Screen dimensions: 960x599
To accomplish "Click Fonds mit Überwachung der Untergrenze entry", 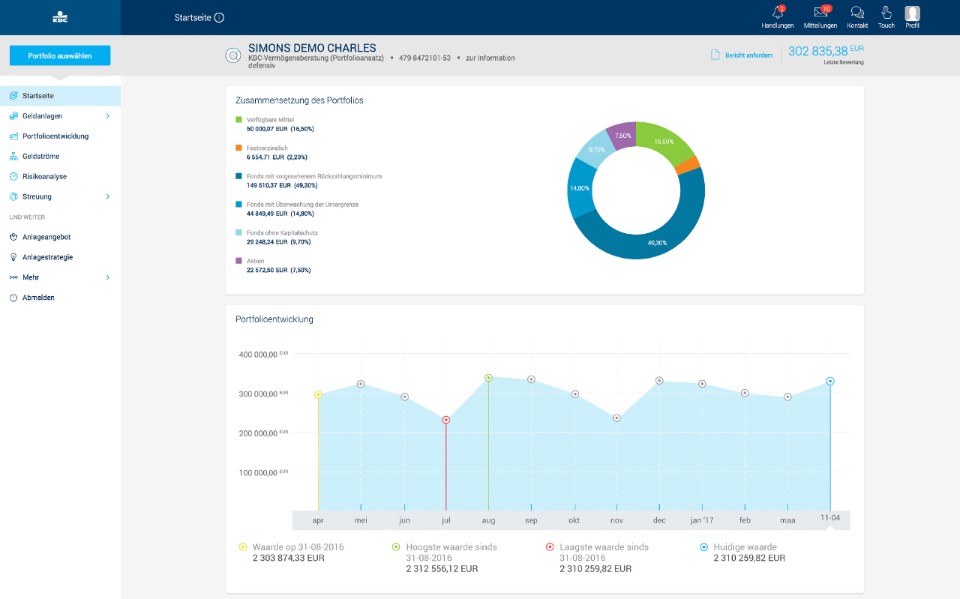I will [x=297, y=209].
